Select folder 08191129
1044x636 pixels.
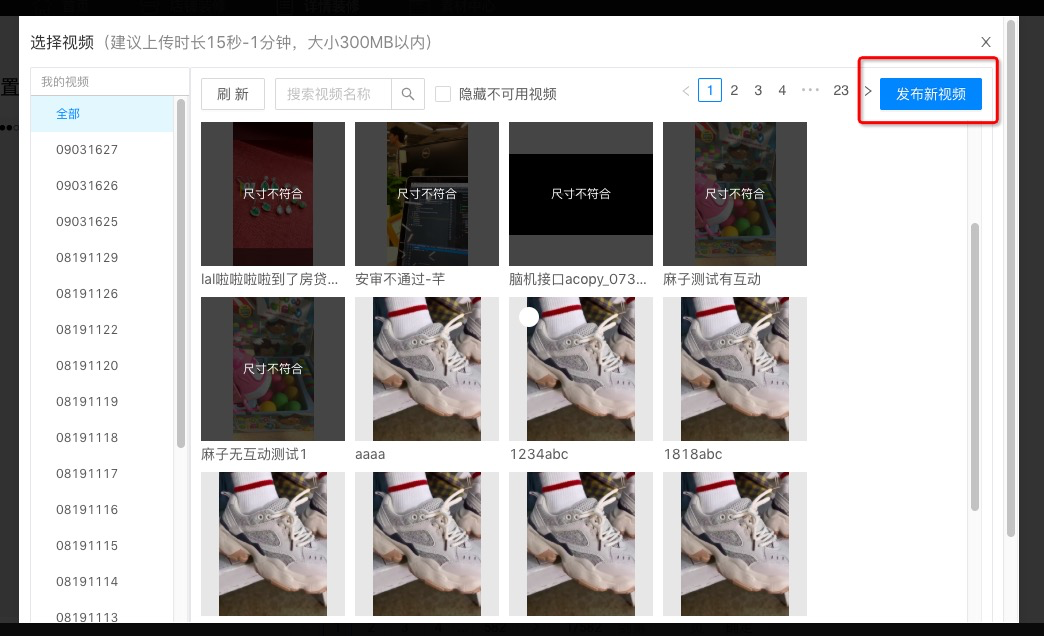[102, 258]
